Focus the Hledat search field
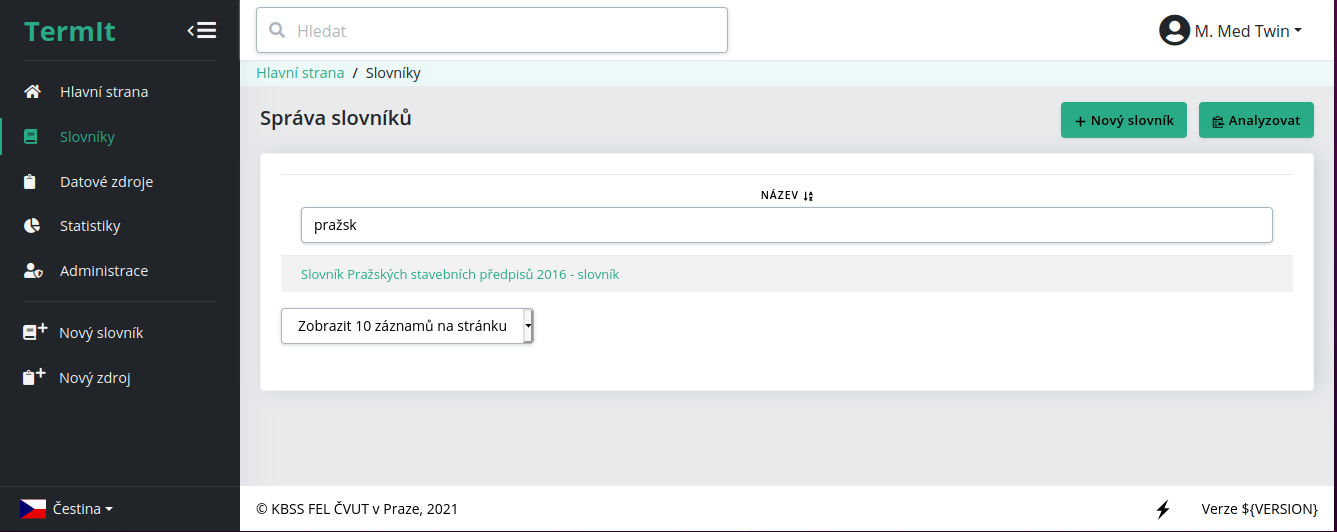The height and width of the screenshot is (532, 1337). (x=492, y=30)
